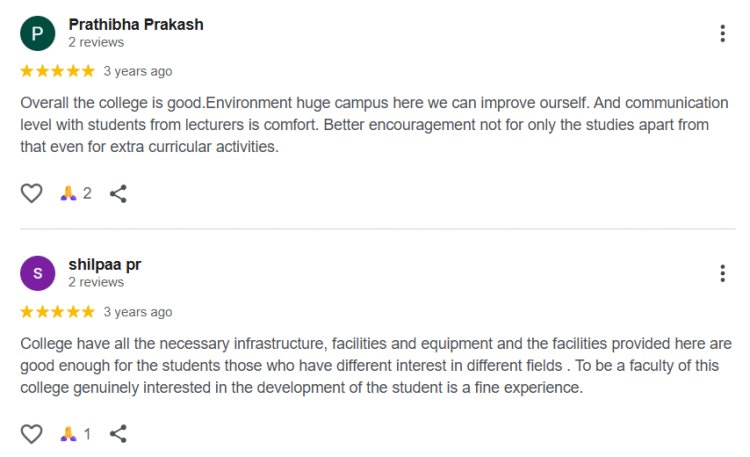Click "2 reviews" under Prathibha Prakash
Screen dimensions: 750x457
point(96,43)
